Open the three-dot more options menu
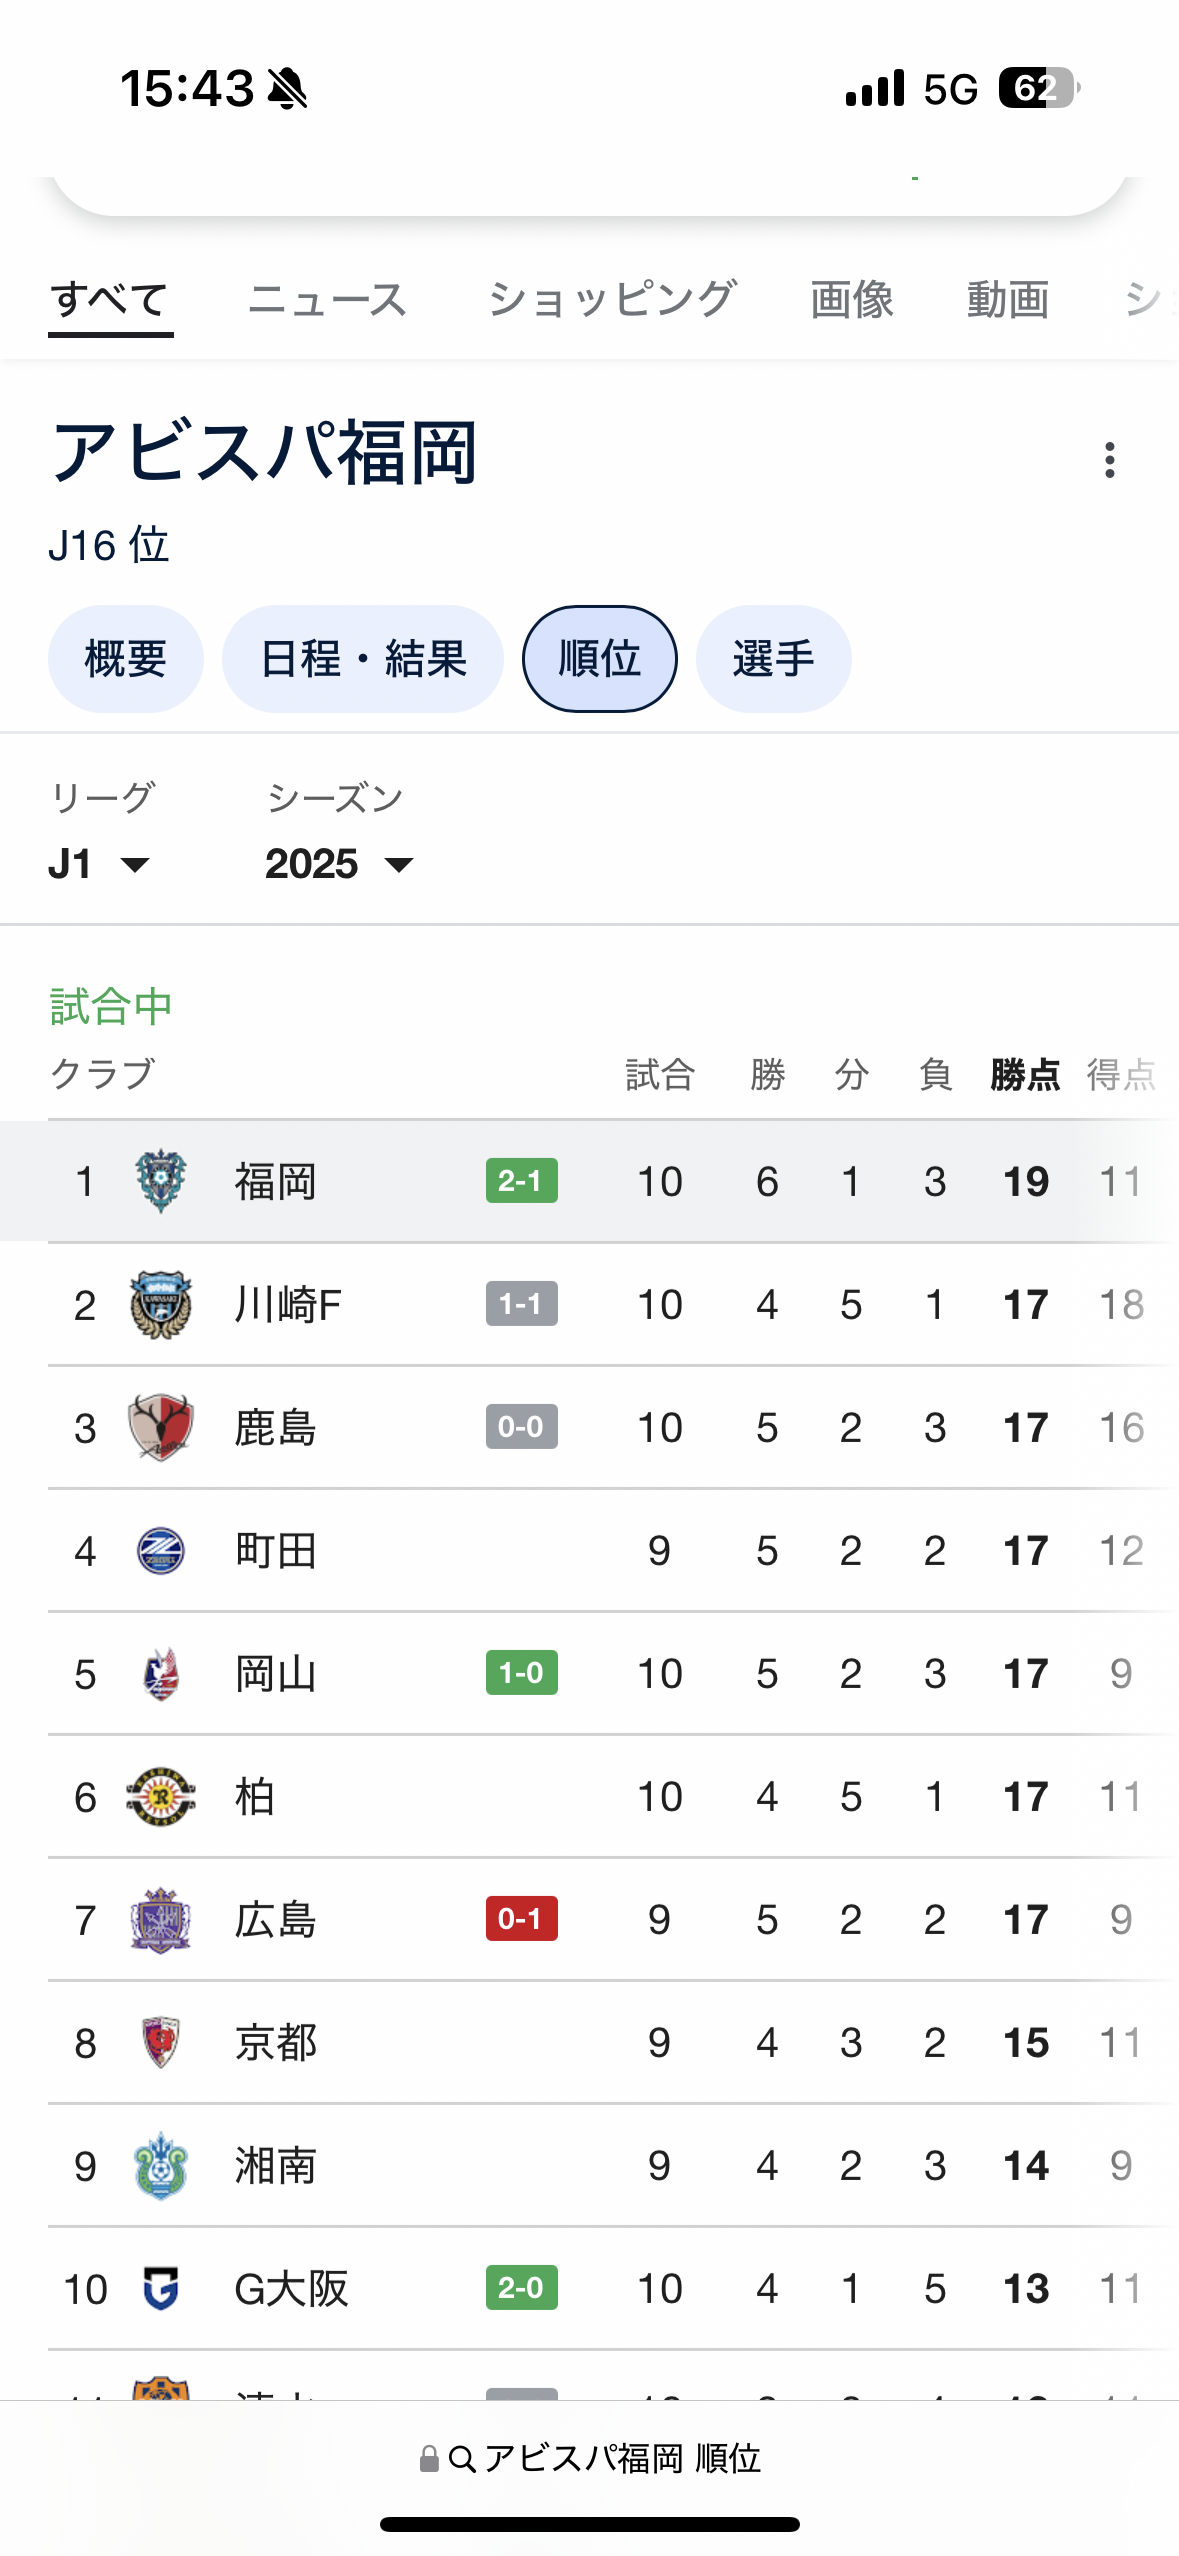1179x2556 pixels. (1109, 460)
